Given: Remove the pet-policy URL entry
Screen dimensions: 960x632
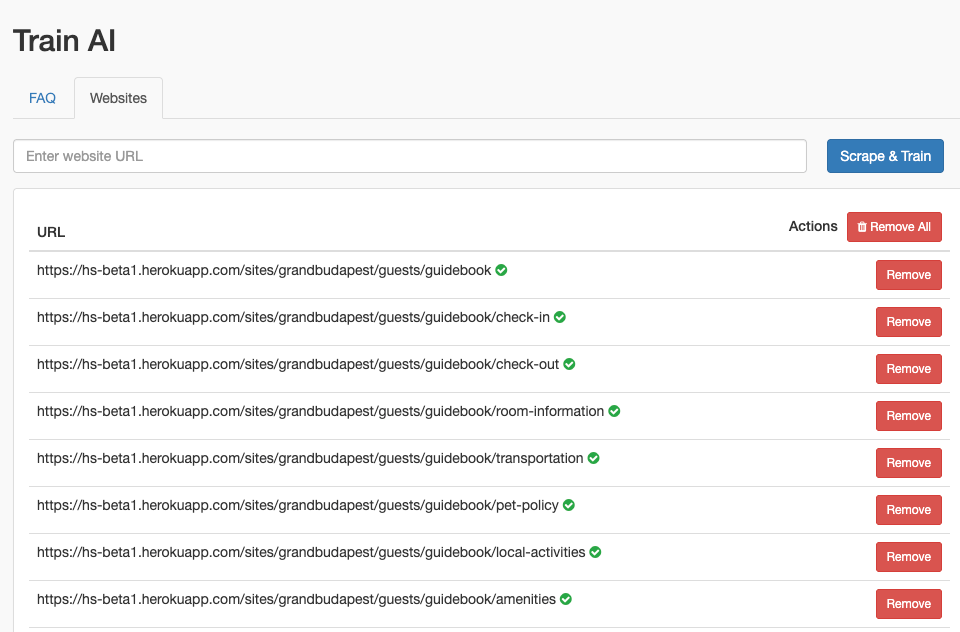Looking at the screenshot, I should click(908, 510).
